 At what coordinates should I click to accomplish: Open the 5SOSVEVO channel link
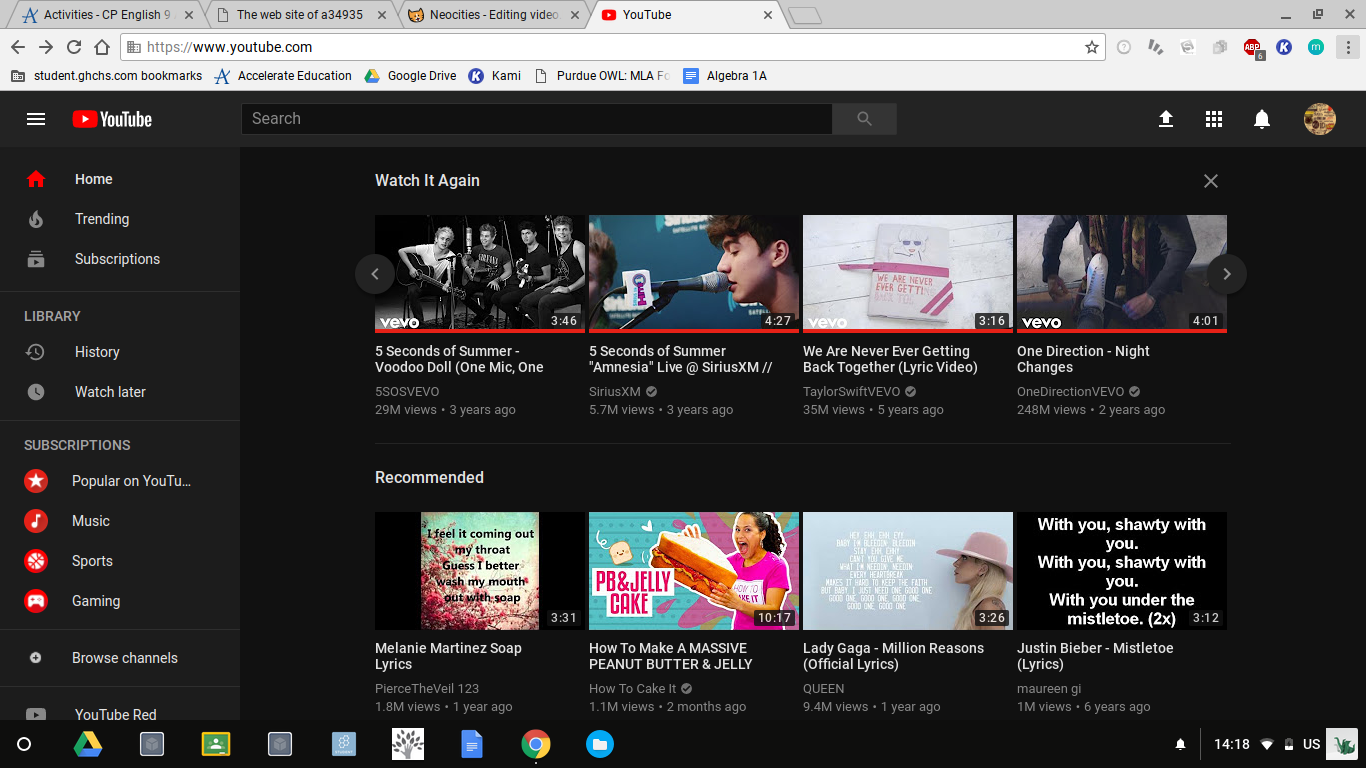tap(407, 392)
